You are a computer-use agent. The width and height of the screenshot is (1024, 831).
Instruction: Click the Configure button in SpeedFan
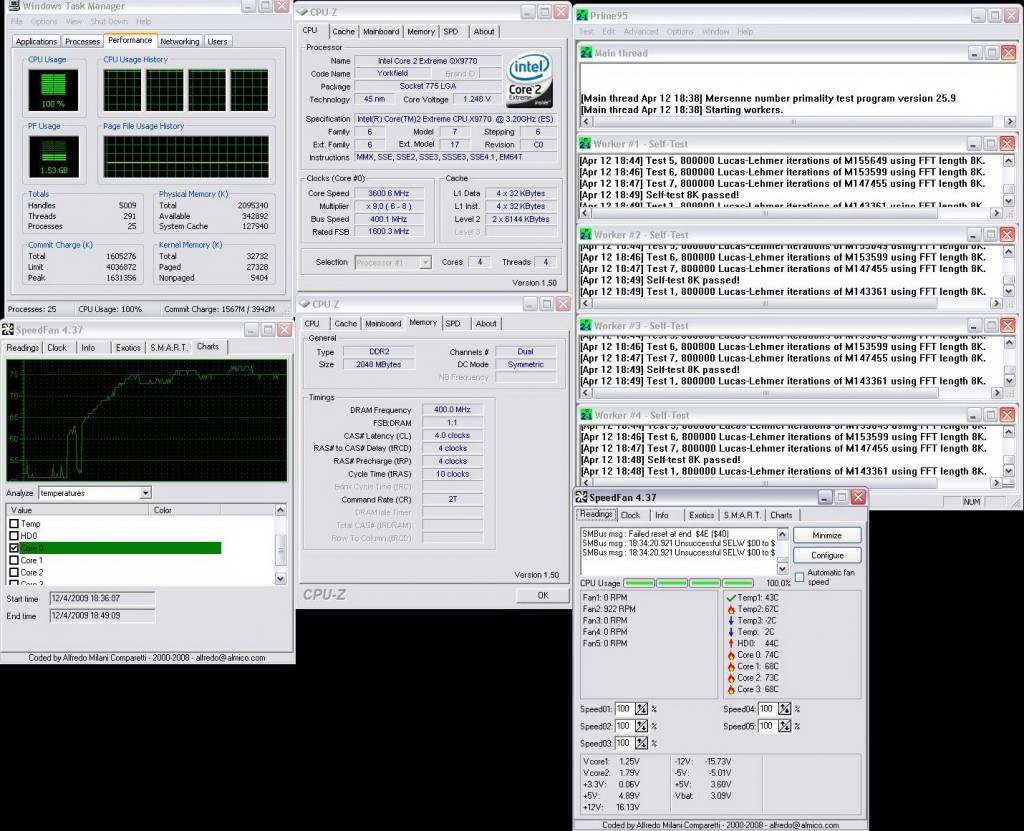827,555
